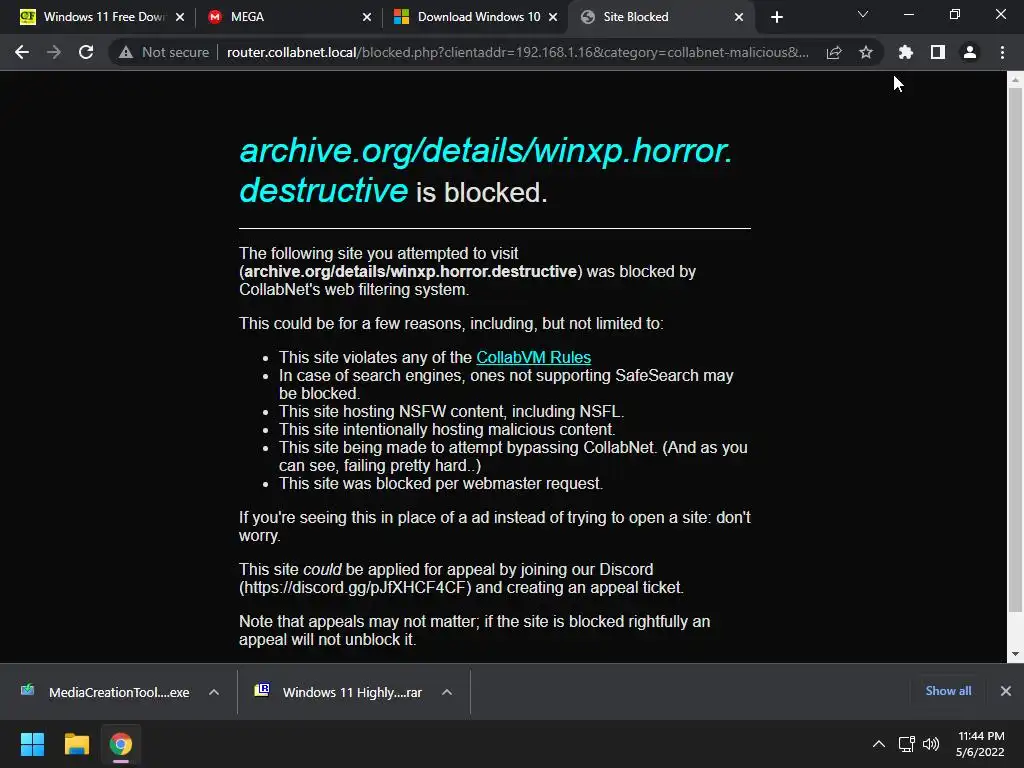Image resolution: width=1024 pixels, height=768 pixels.
Task: Open File Explorer from taskbar
Action: (x=76, y=744)
